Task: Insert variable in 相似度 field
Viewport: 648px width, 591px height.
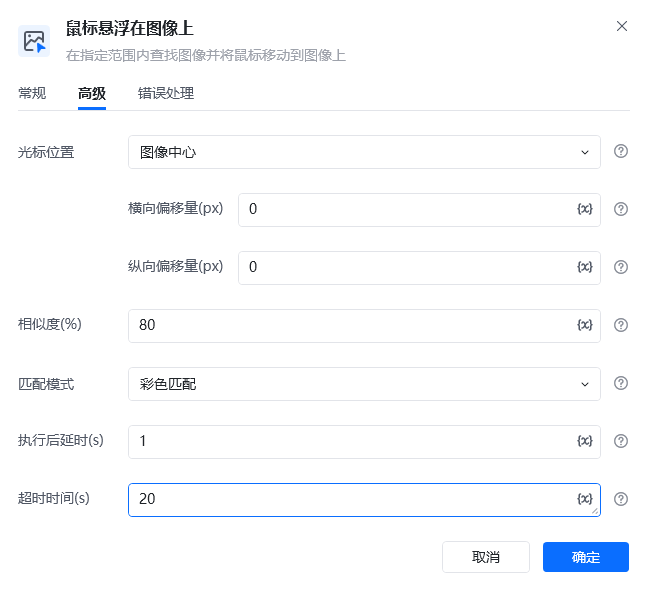Action: point(584,325)
